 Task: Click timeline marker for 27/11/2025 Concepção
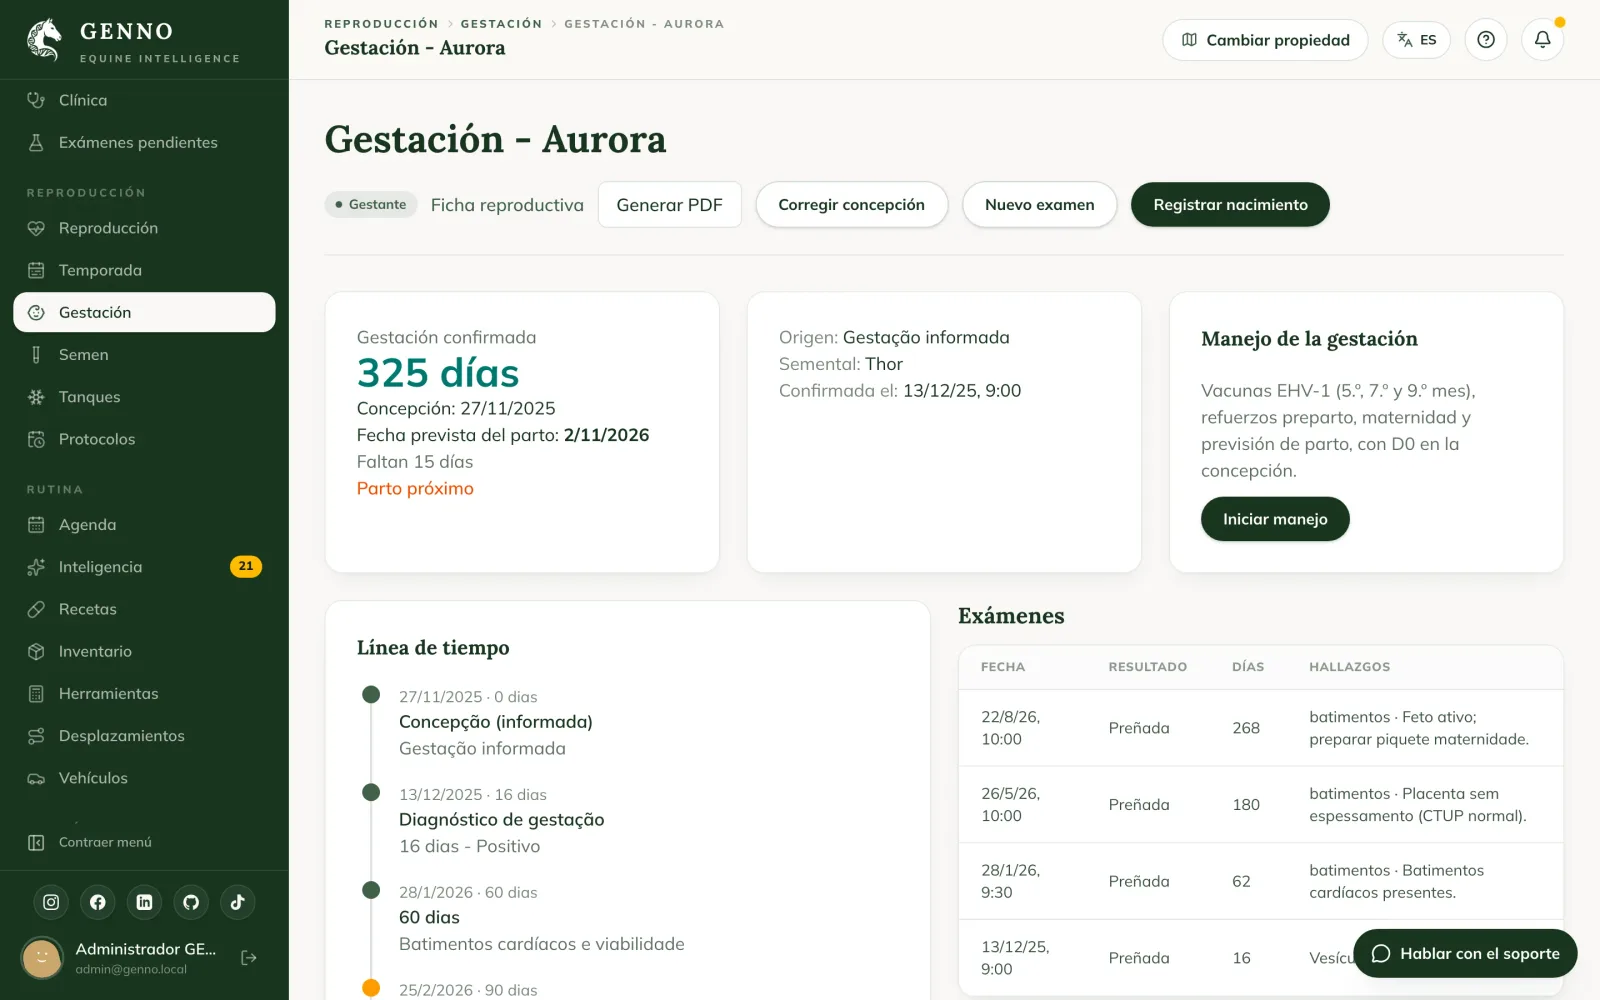tap(371, 695)
